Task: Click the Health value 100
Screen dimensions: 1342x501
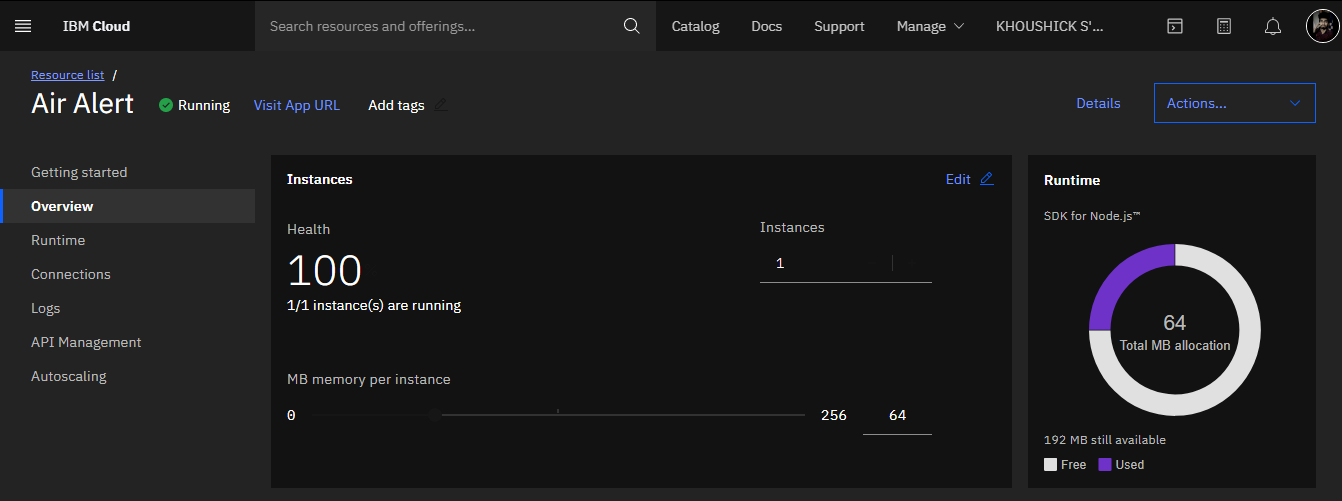Action: coord(324,271)
